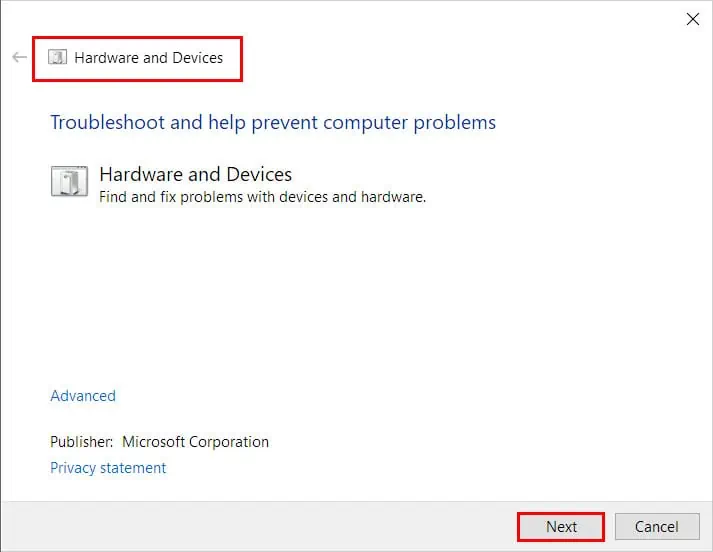
Task: Click the word Troubleshoot in the blue heading
Action: 107,123
